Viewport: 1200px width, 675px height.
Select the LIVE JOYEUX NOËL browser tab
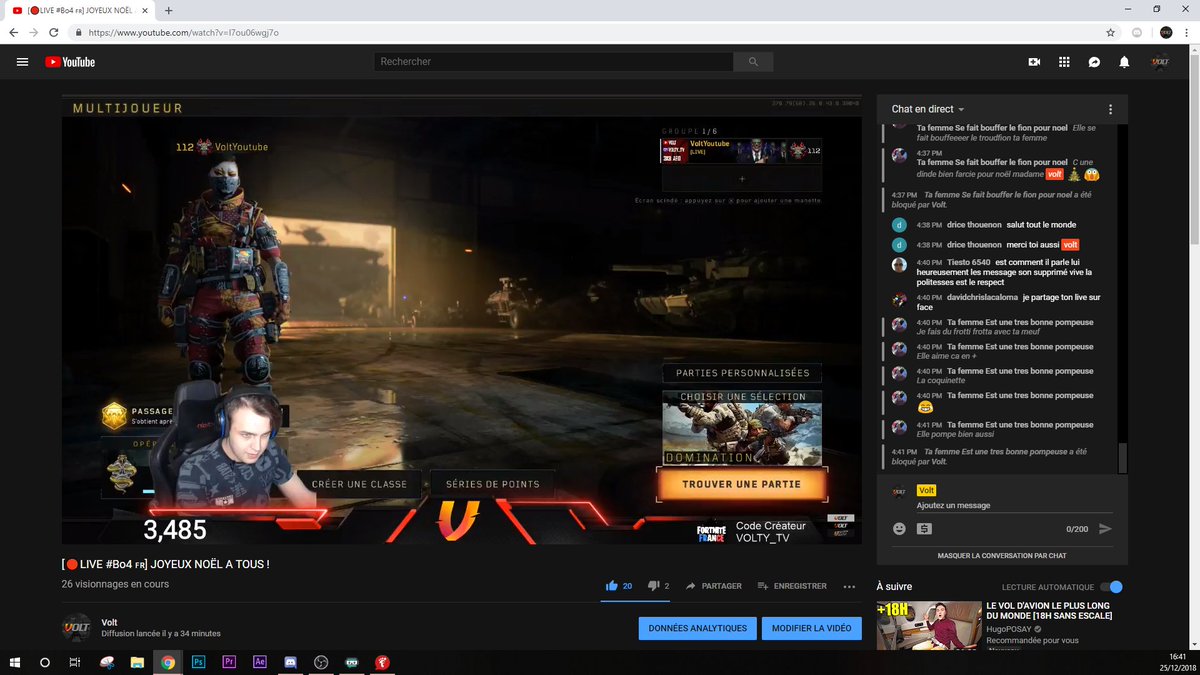tap(78, 10)
